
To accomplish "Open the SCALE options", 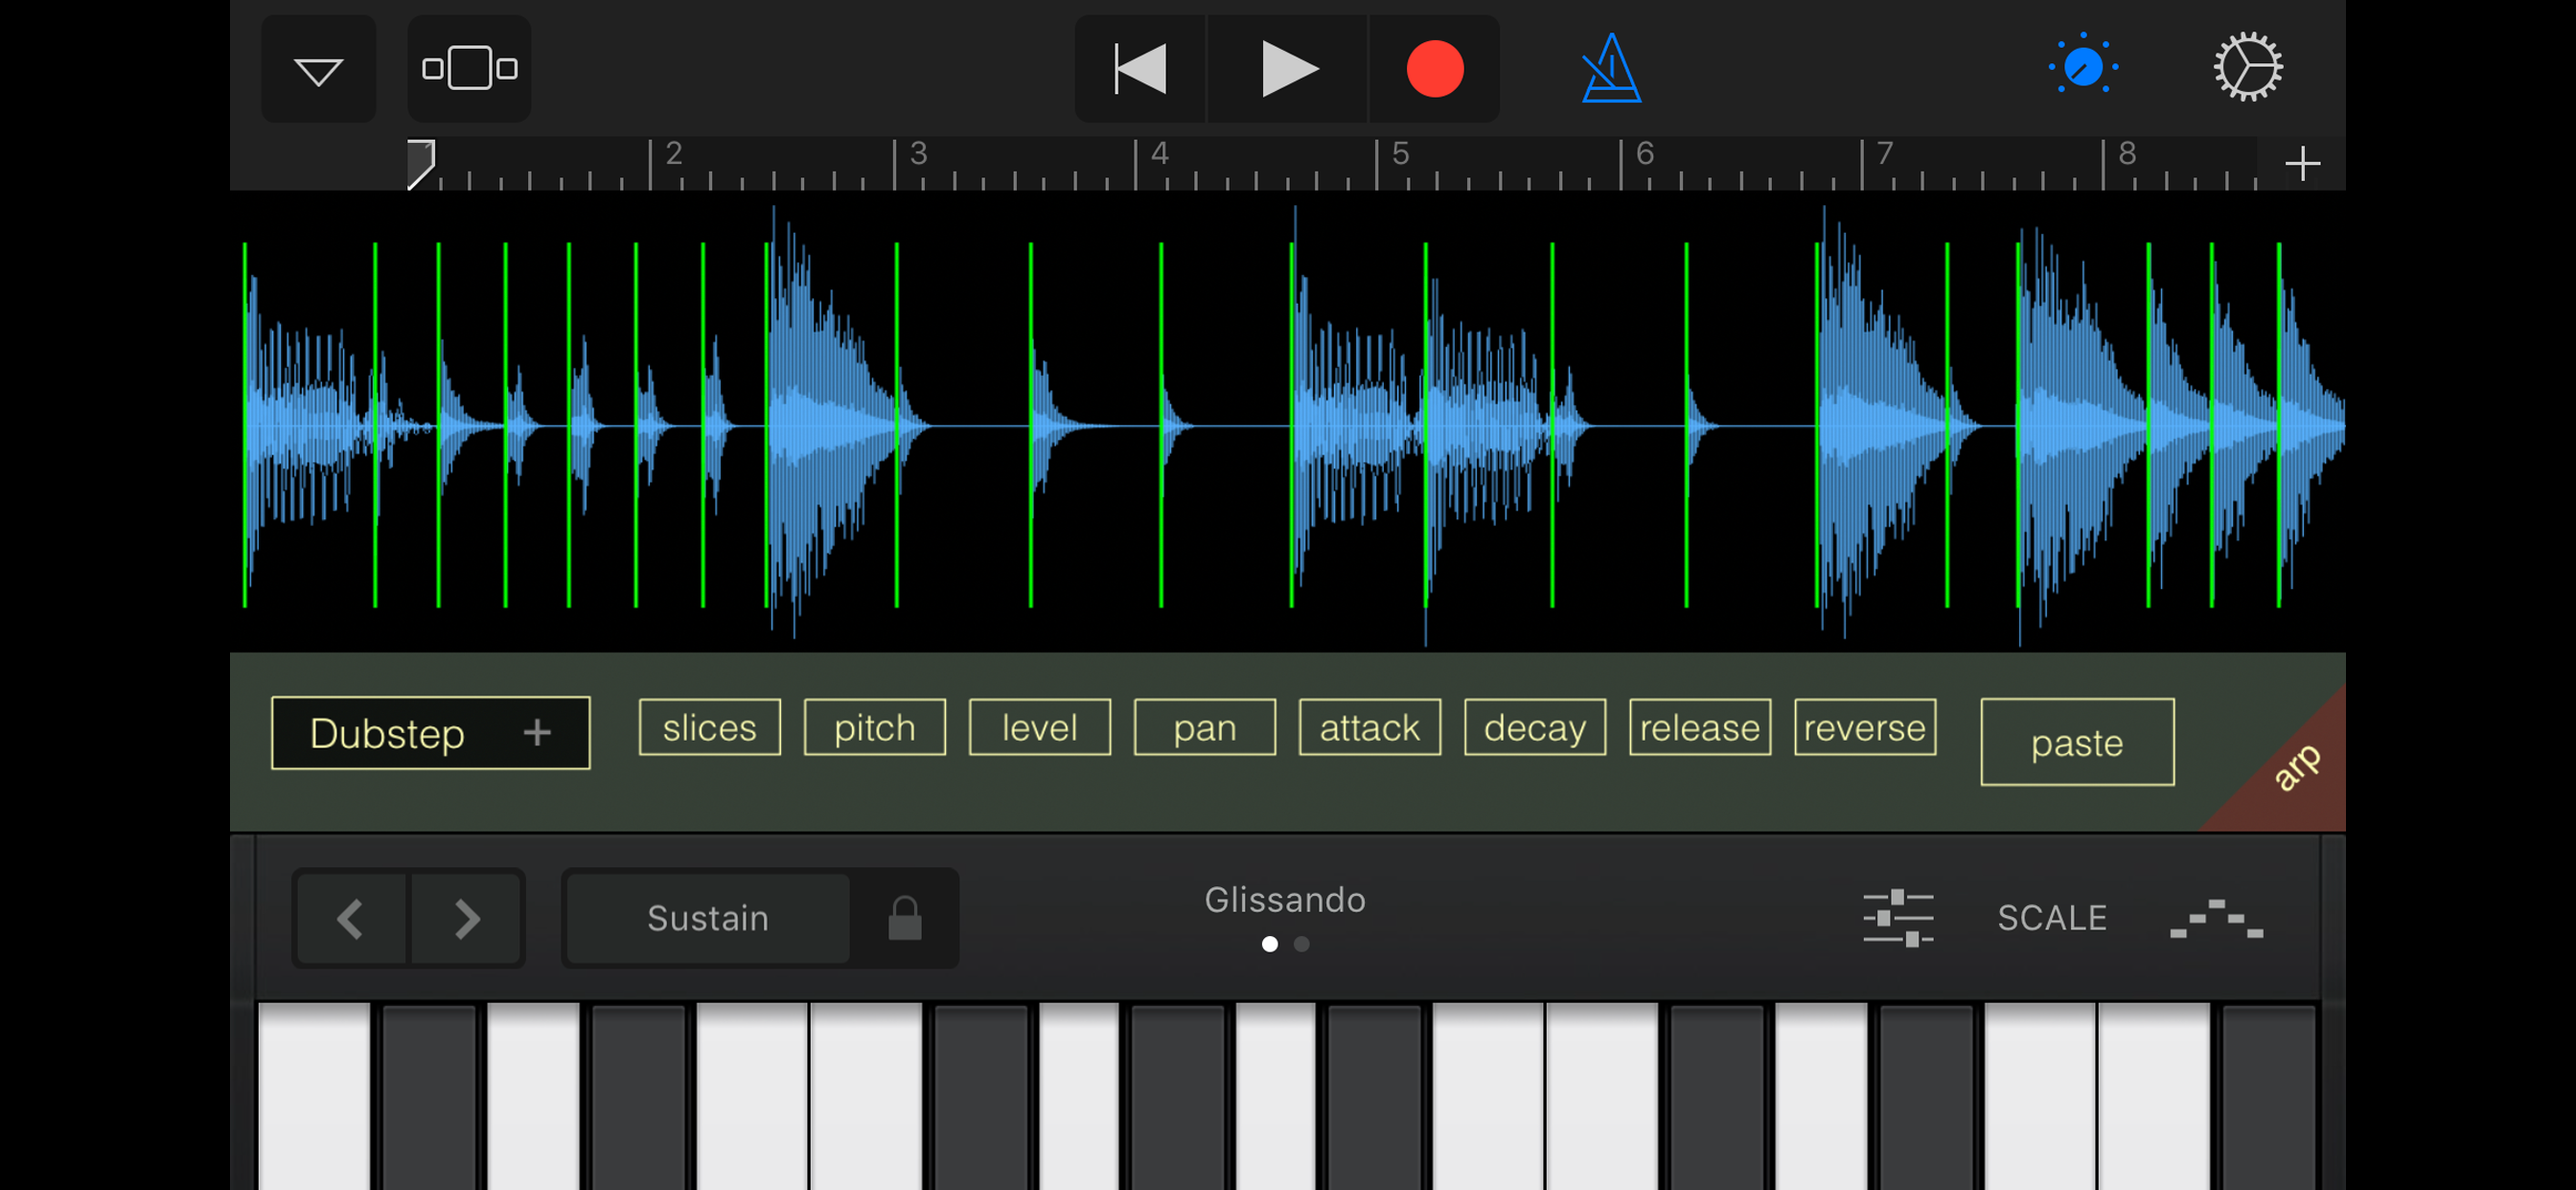I will point(2051,917).
